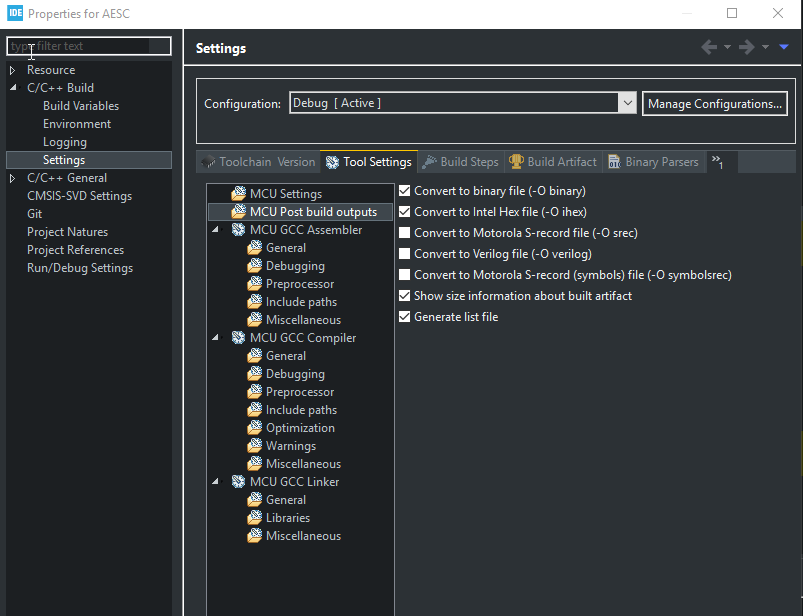The width and height of the screenshot is (803, 616).
Task: Open the Build Artifact tab
Action: pos(553,162)
